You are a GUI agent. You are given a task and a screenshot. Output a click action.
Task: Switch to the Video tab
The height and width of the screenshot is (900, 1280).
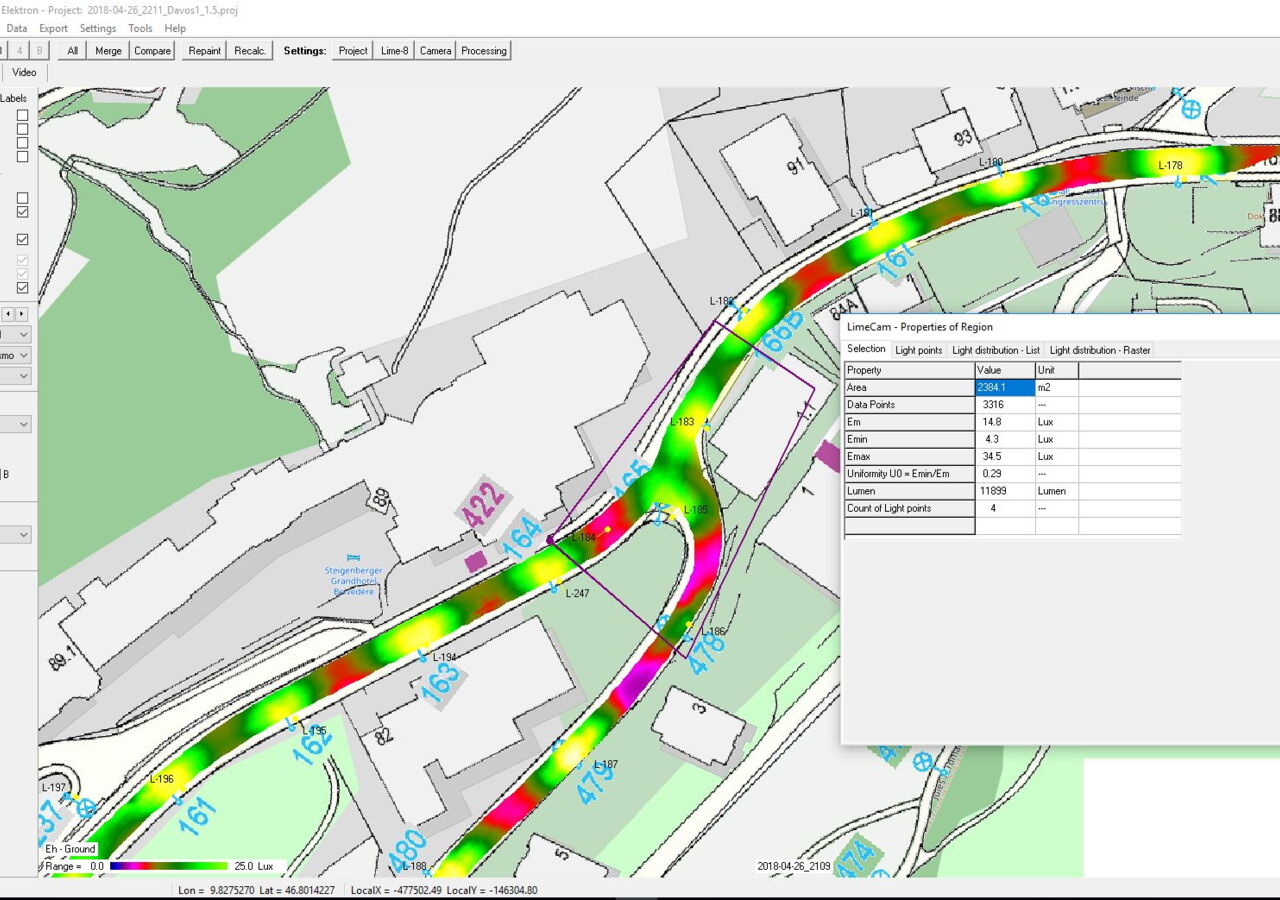tap(24, 72)
